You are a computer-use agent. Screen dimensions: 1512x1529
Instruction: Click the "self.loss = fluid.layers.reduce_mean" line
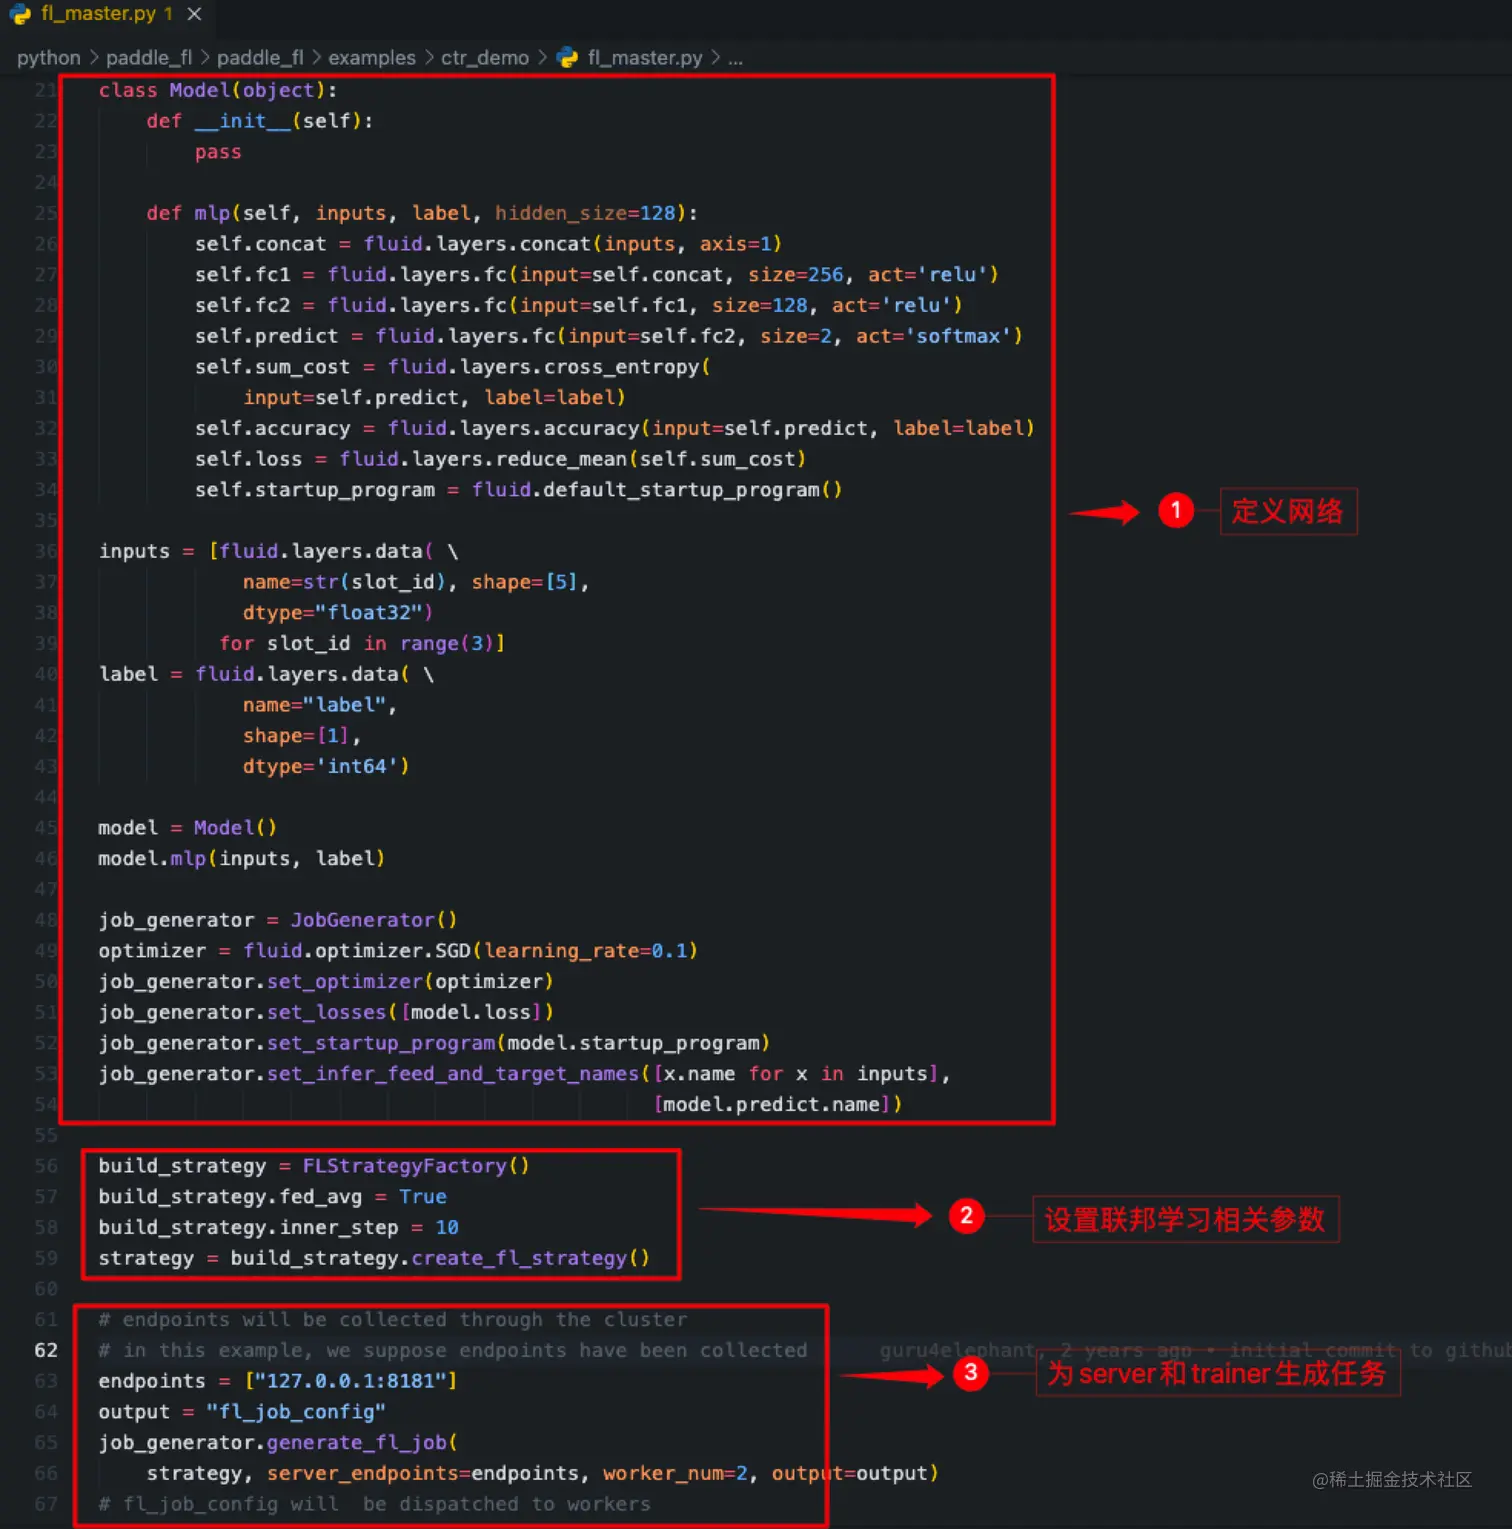pyautogui.click(x=500, y=459)
